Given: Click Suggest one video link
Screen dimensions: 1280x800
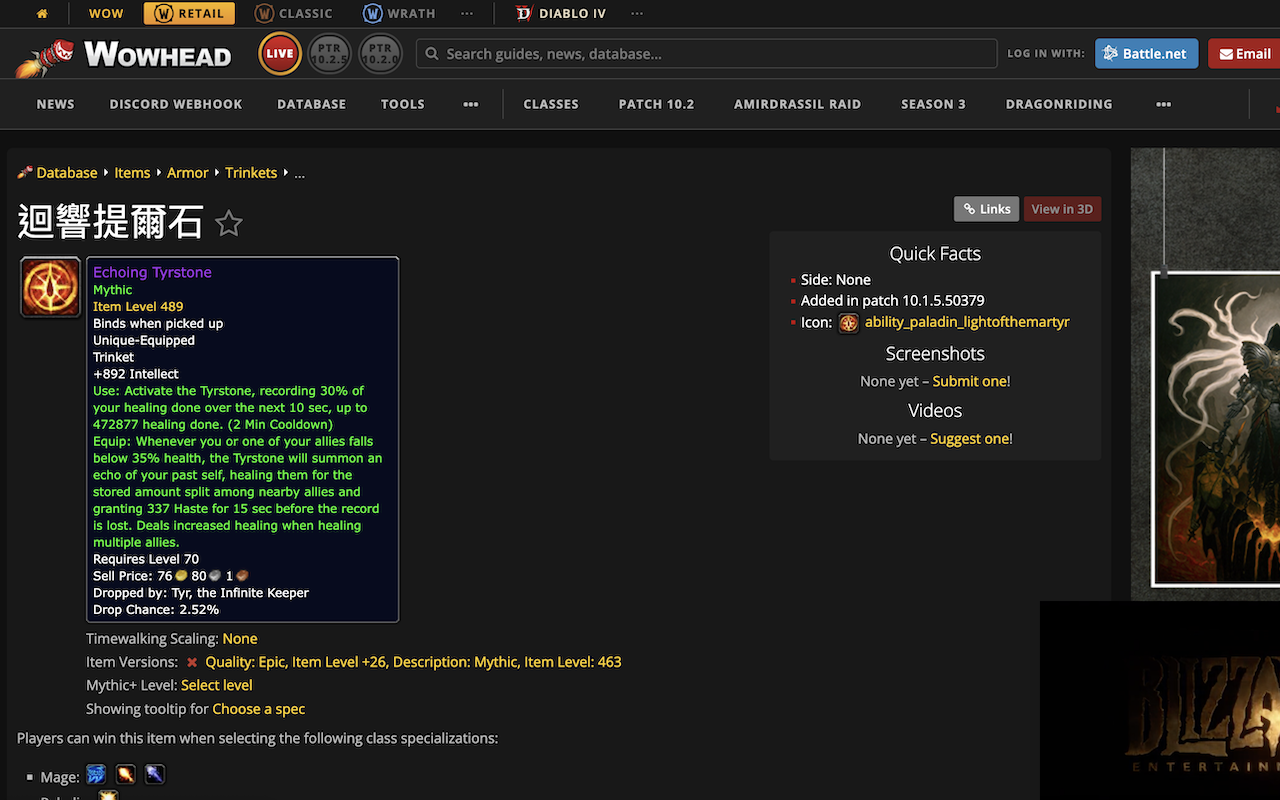Looking at the screenshot, I should [x=969, y=439].
